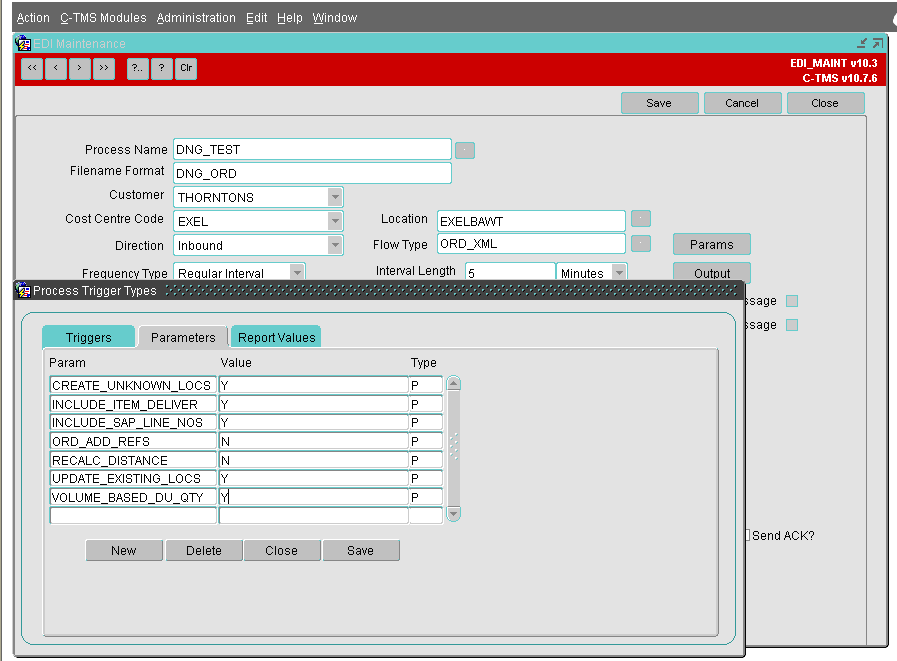Open the C-TMS Modules menu
This screenshot has height=661, width=897.
tap(104, 18)
